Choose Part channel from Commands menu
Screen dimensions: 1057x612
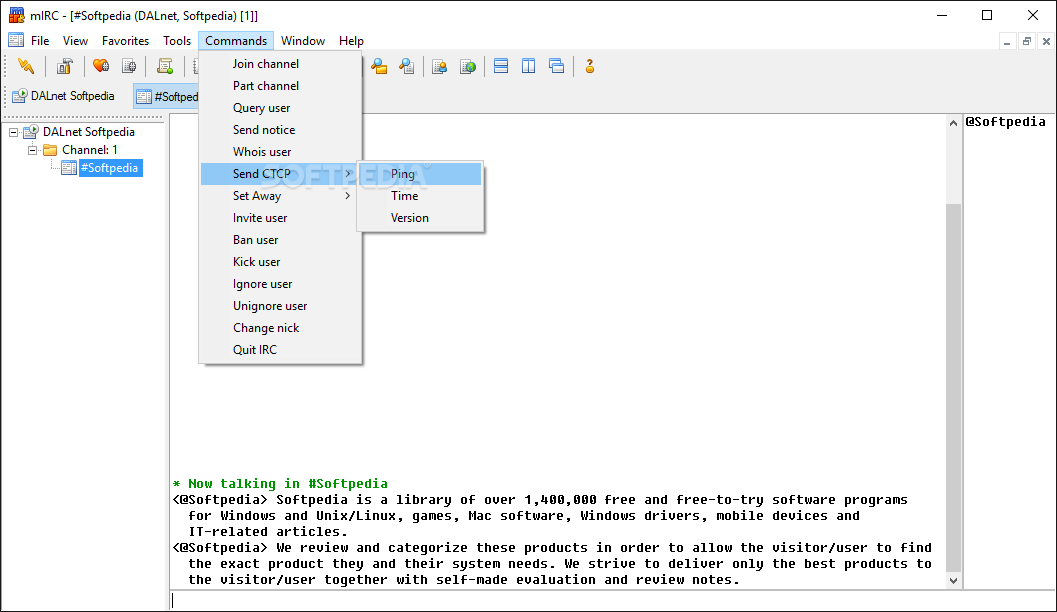pos(280,86)
